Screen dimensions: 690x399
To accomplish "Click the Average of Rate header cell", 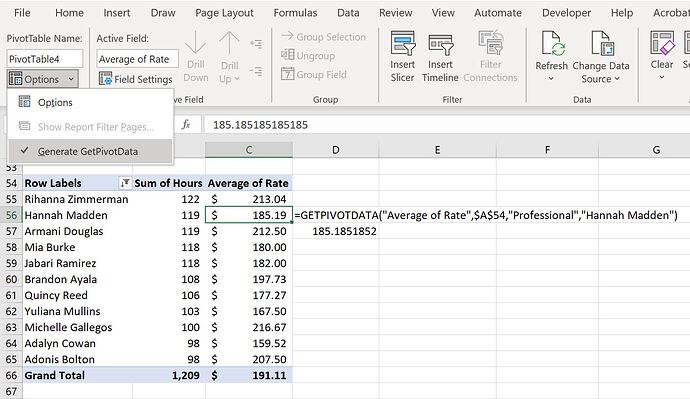I will click(x=249, y=183).
